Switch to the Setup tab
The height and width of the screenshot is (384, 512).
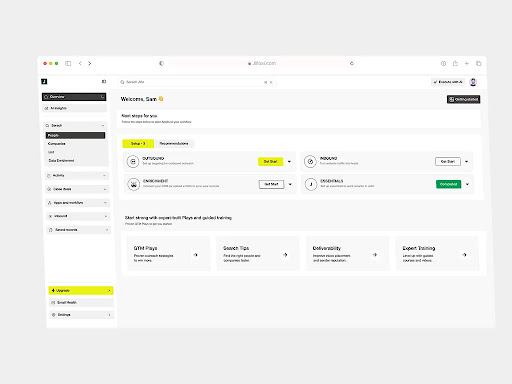[x=138, y=144]
